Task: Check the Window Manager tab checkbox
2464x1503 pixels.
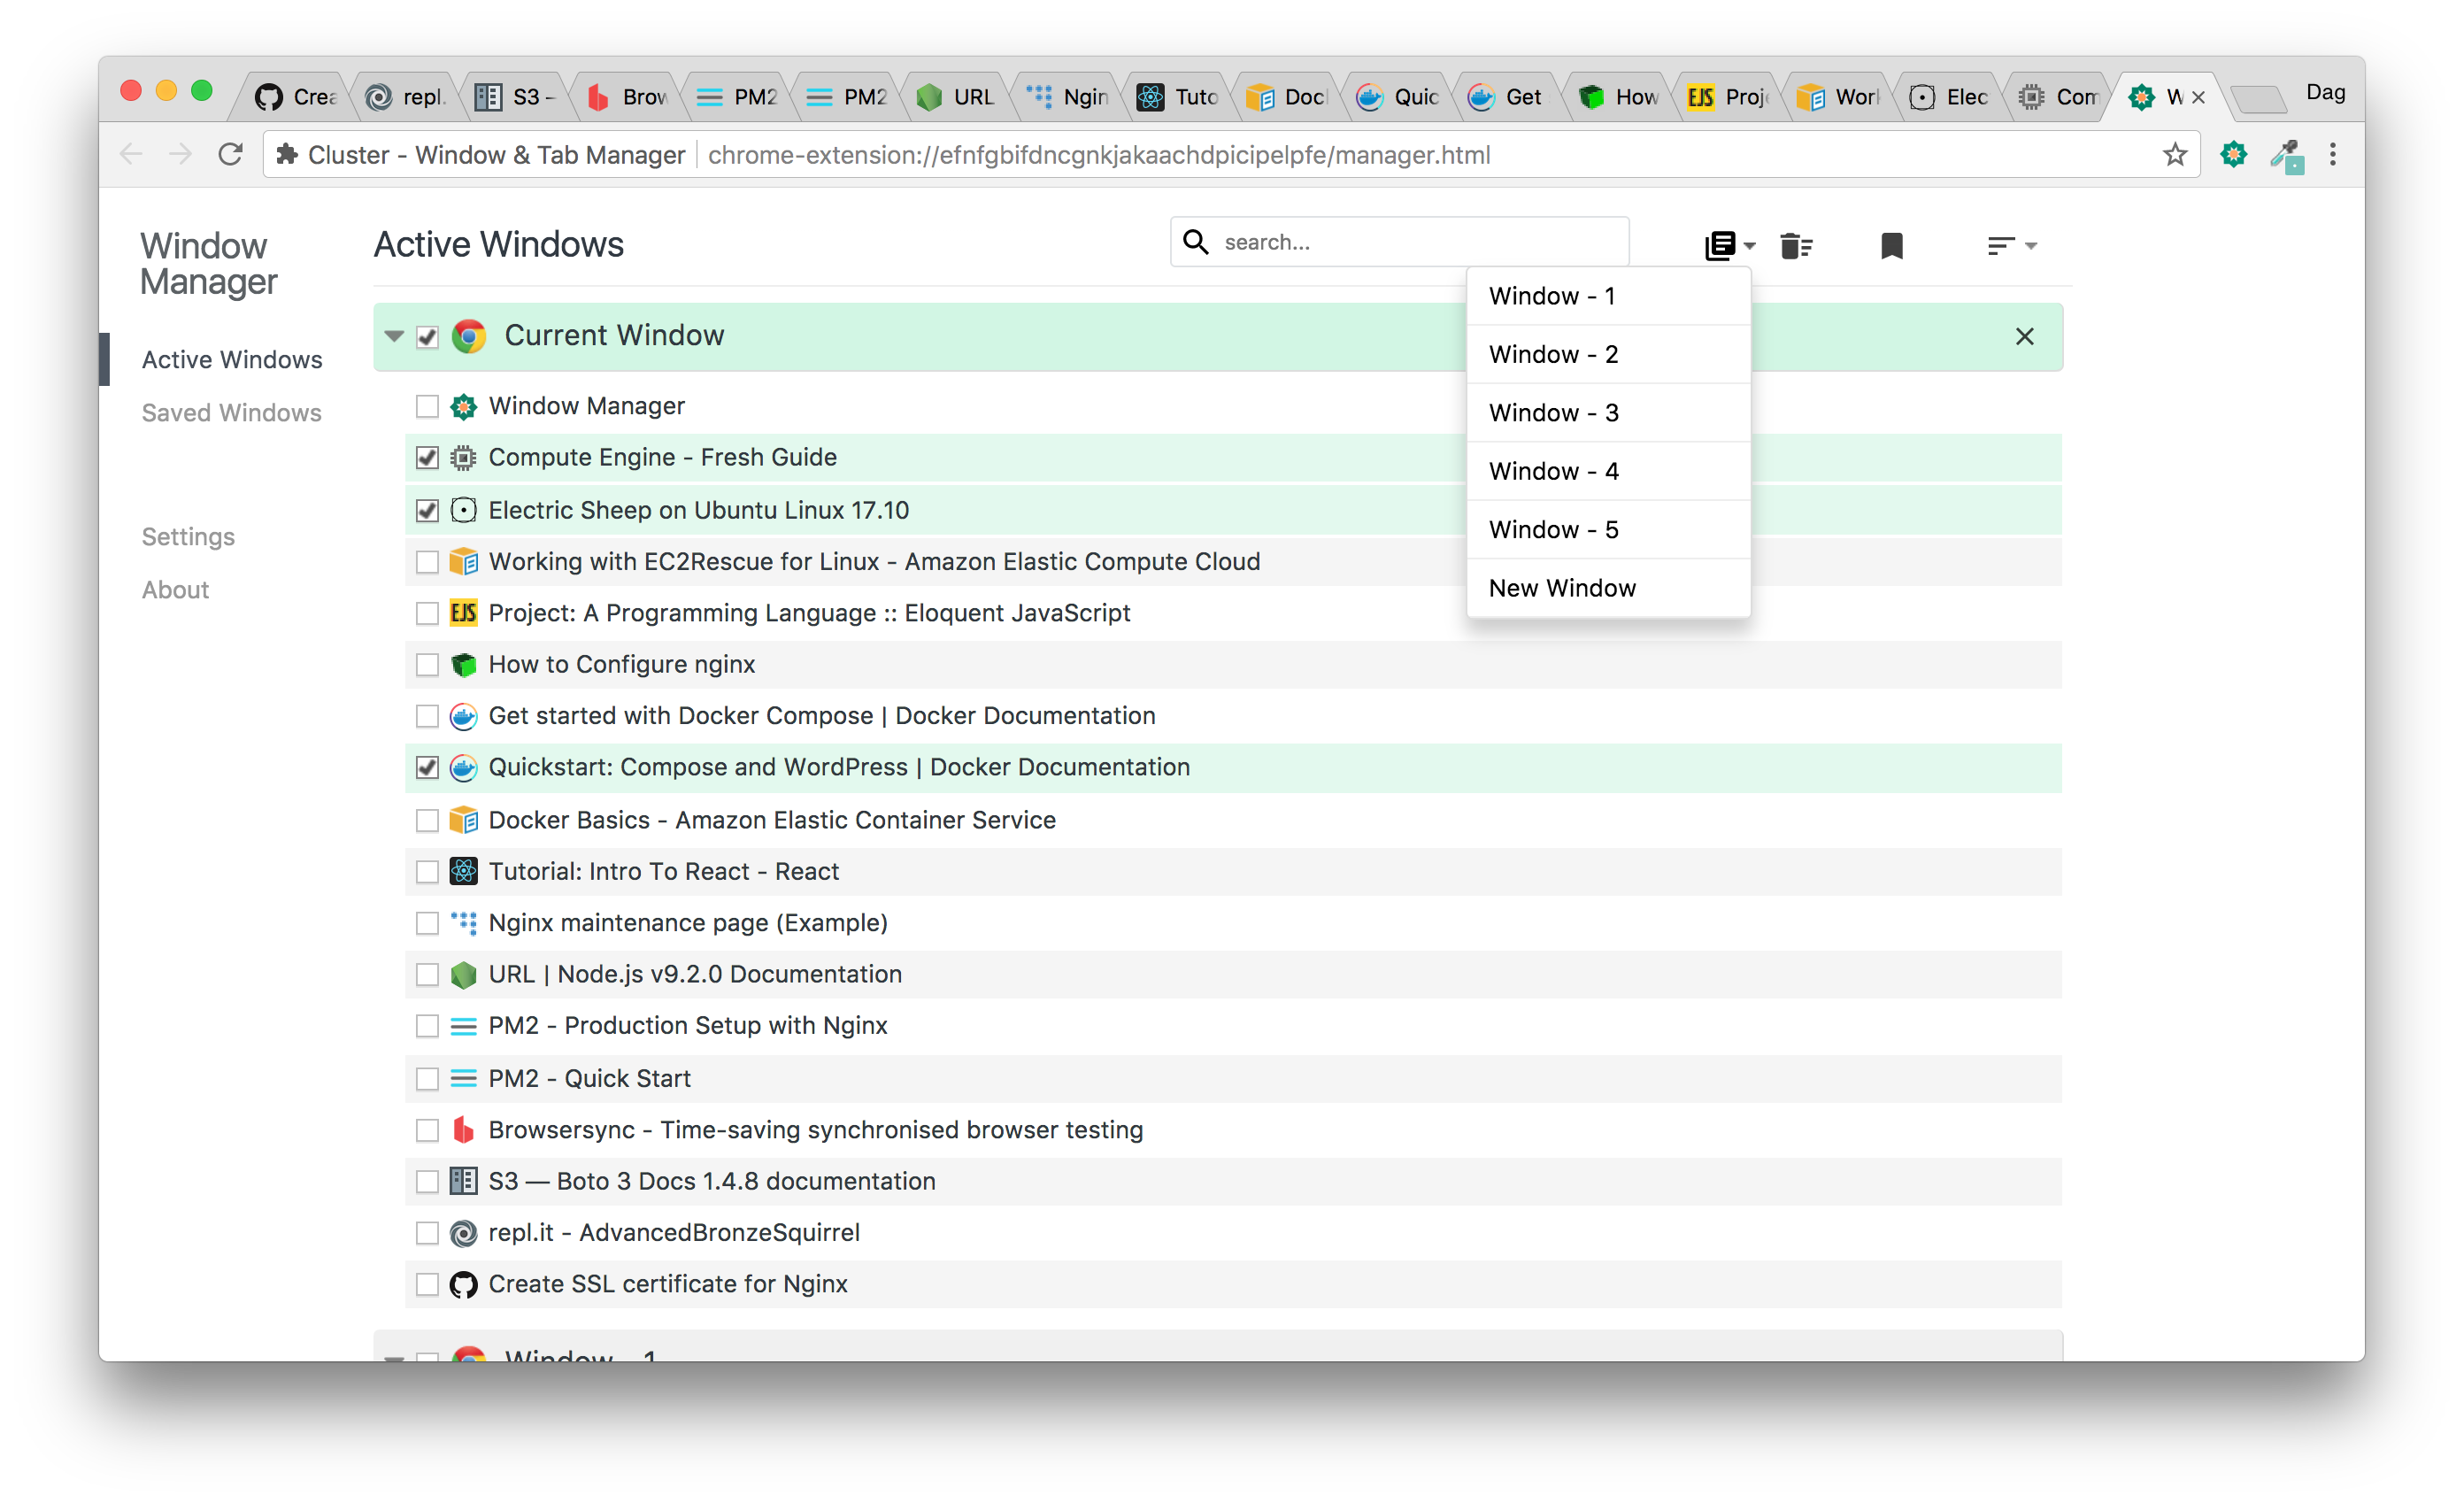Action: pyautogui.click(x=427, y=406)
